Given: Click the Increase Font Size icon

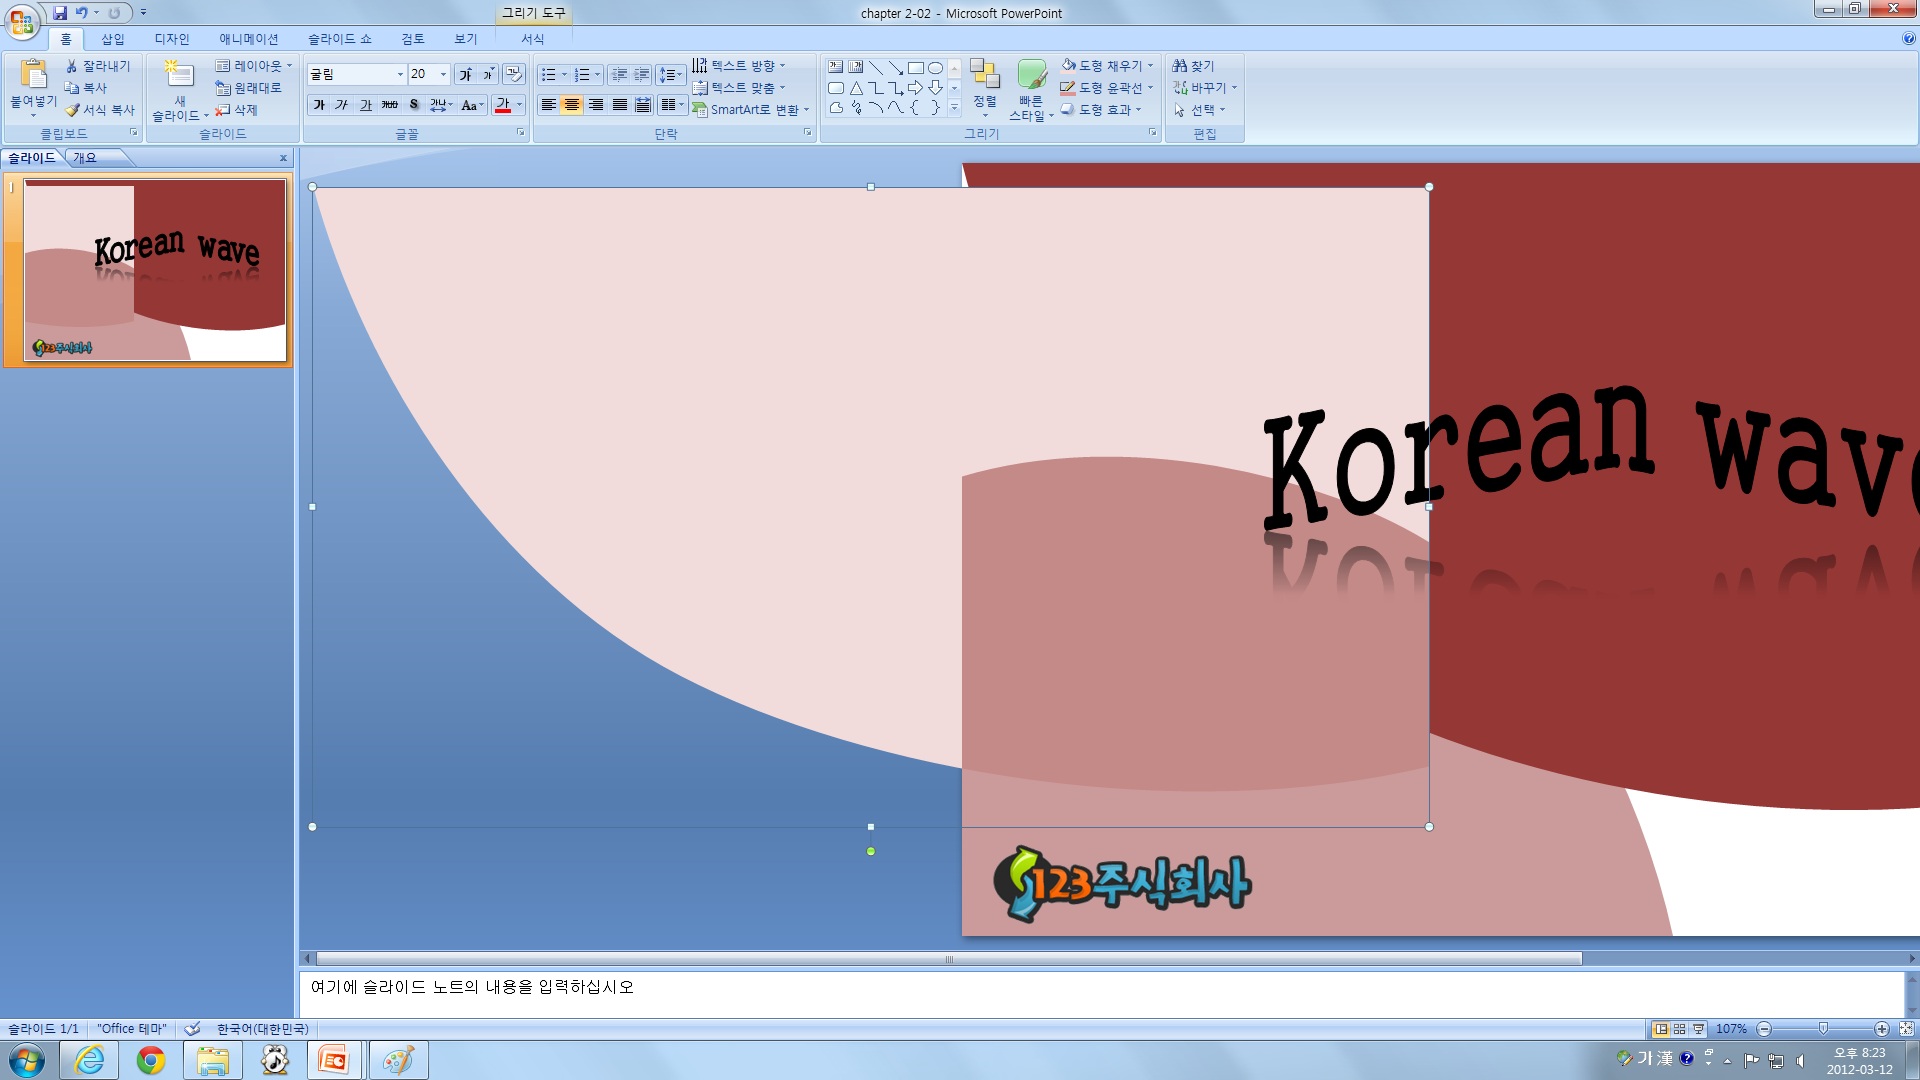Looking at the screenshot, I should click(x=465, y=75).
